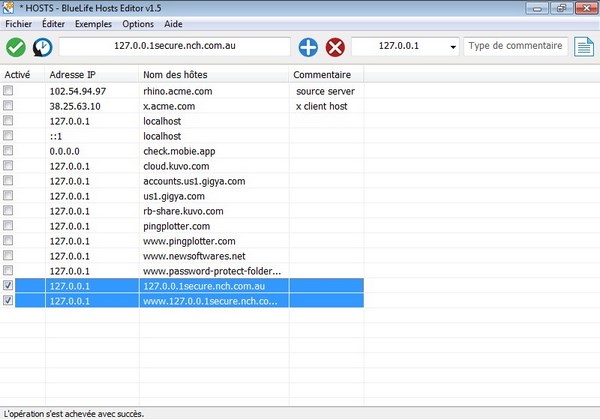This screenshot has height=420, width=600.
Task: Enable checkbox for check.mobie.app
Action: tap(8, 150)
